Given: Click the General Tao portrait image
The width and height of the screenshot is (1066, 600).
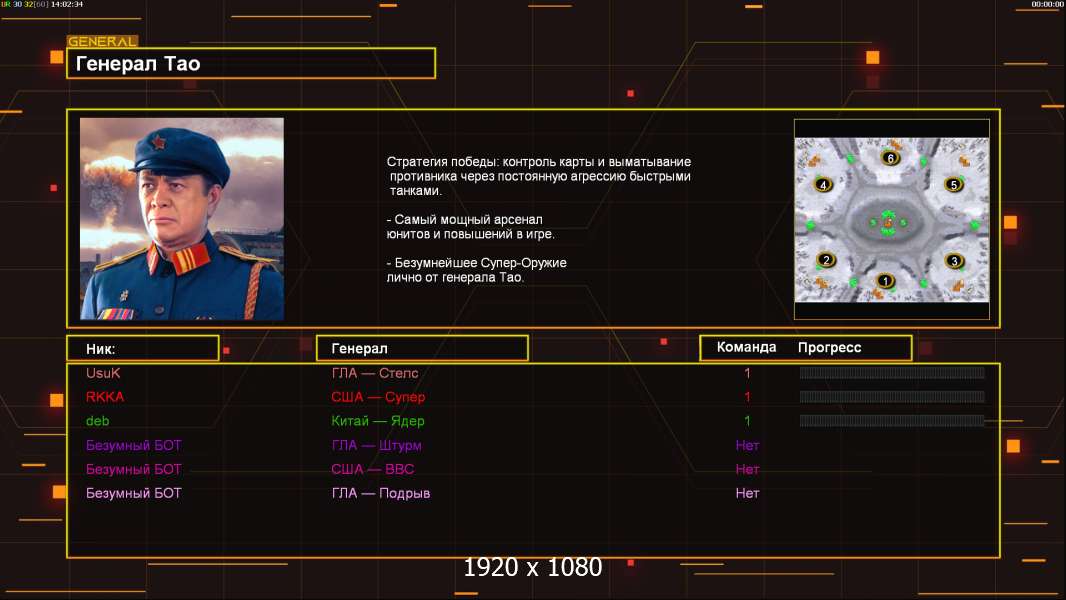Looking at the screenshot, I should point(182,219).
